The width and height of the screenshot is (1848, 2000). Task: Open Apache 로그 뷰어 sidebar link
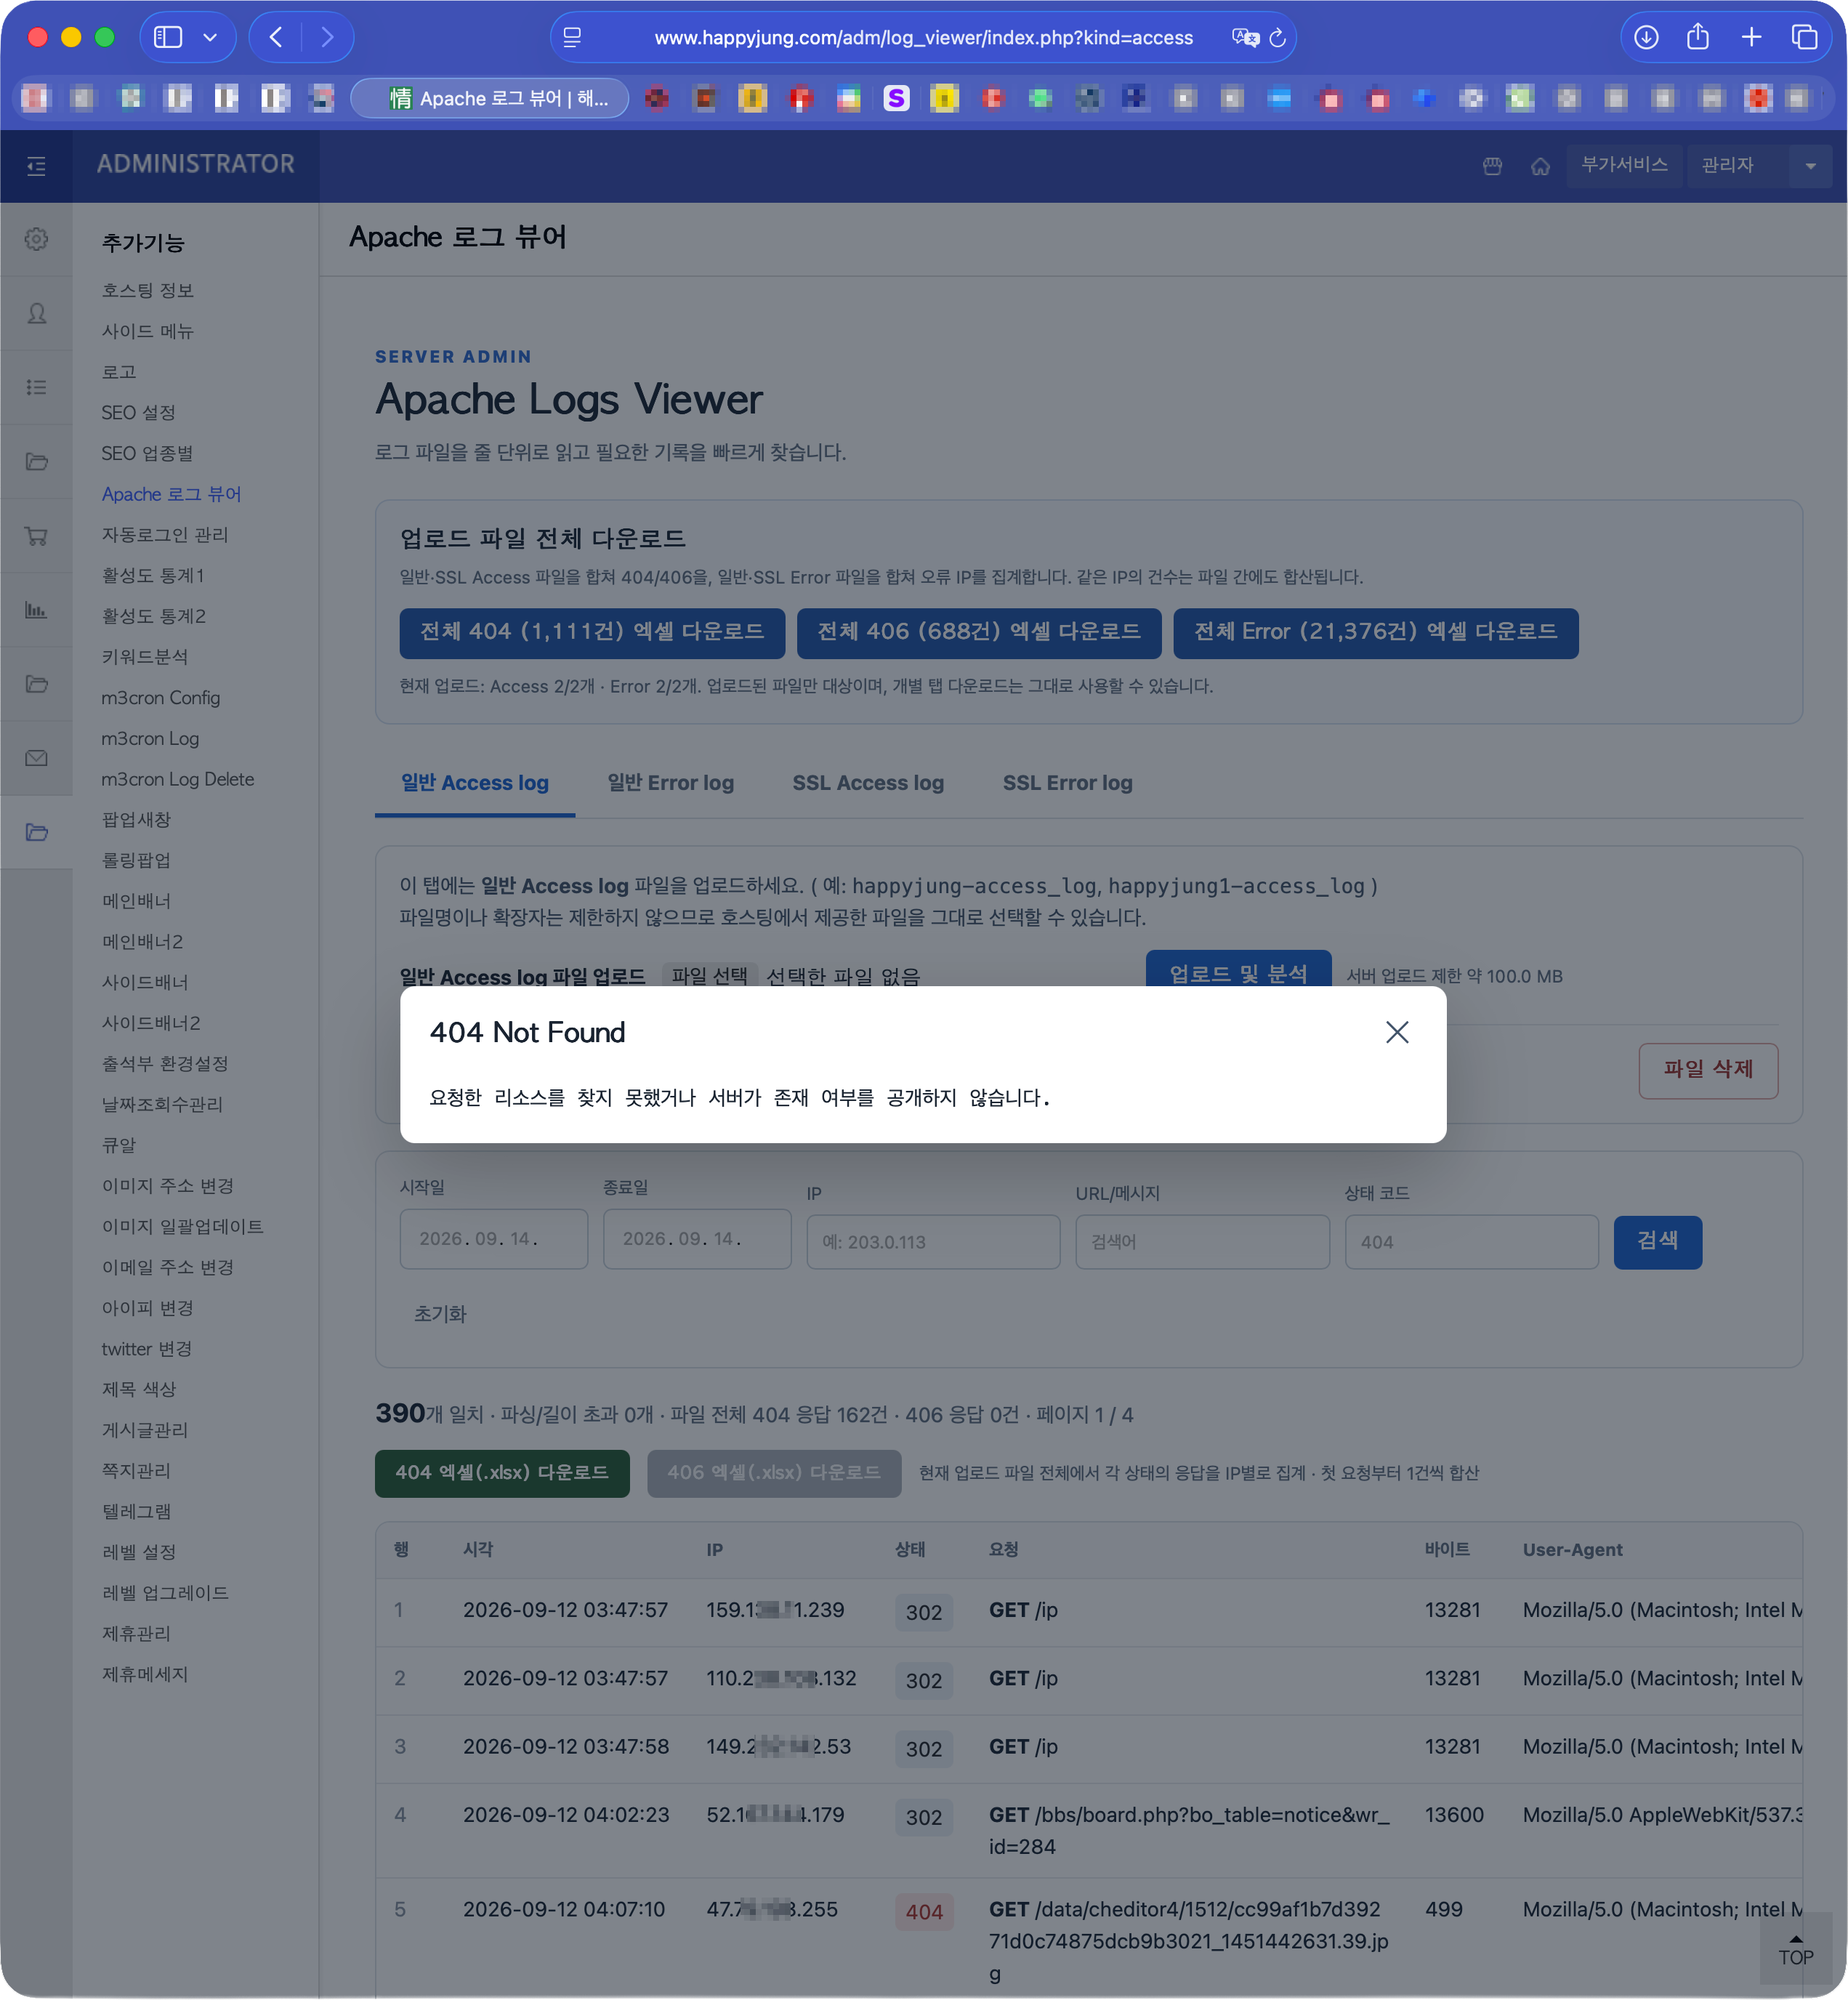[172, 494]
